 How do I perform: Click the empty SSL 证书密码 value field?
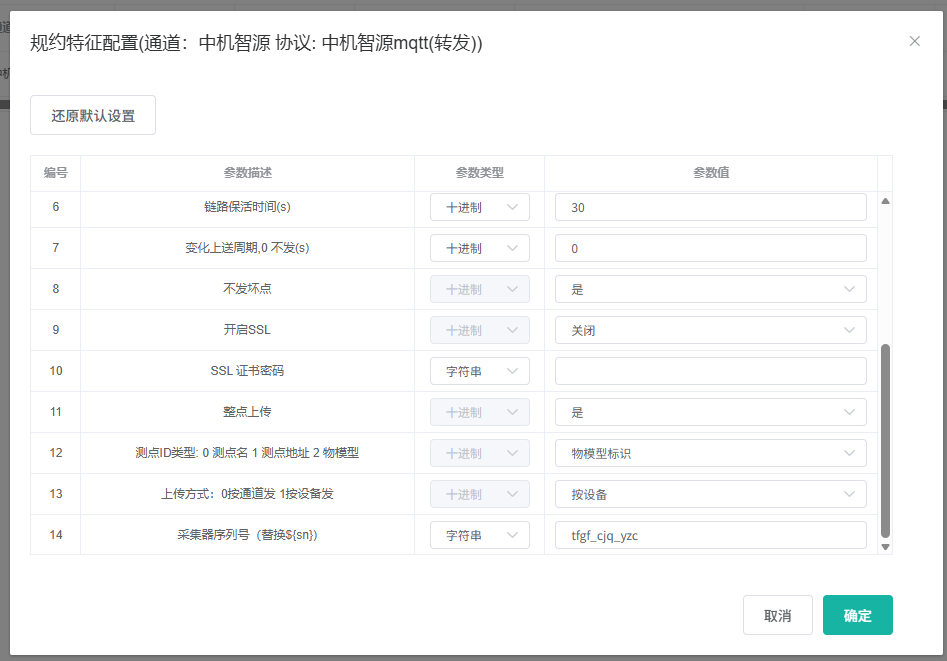coord(710,370)
